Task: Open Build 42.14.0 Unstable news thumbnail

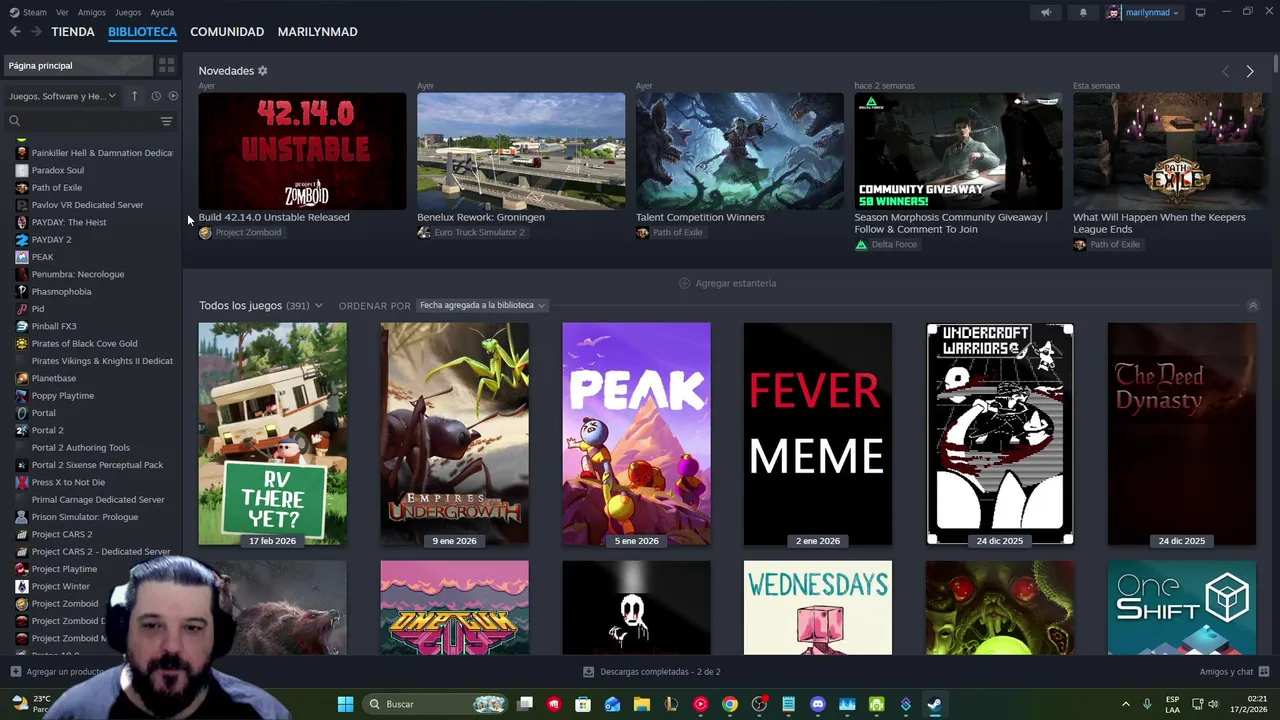Action: coord(302,151)
